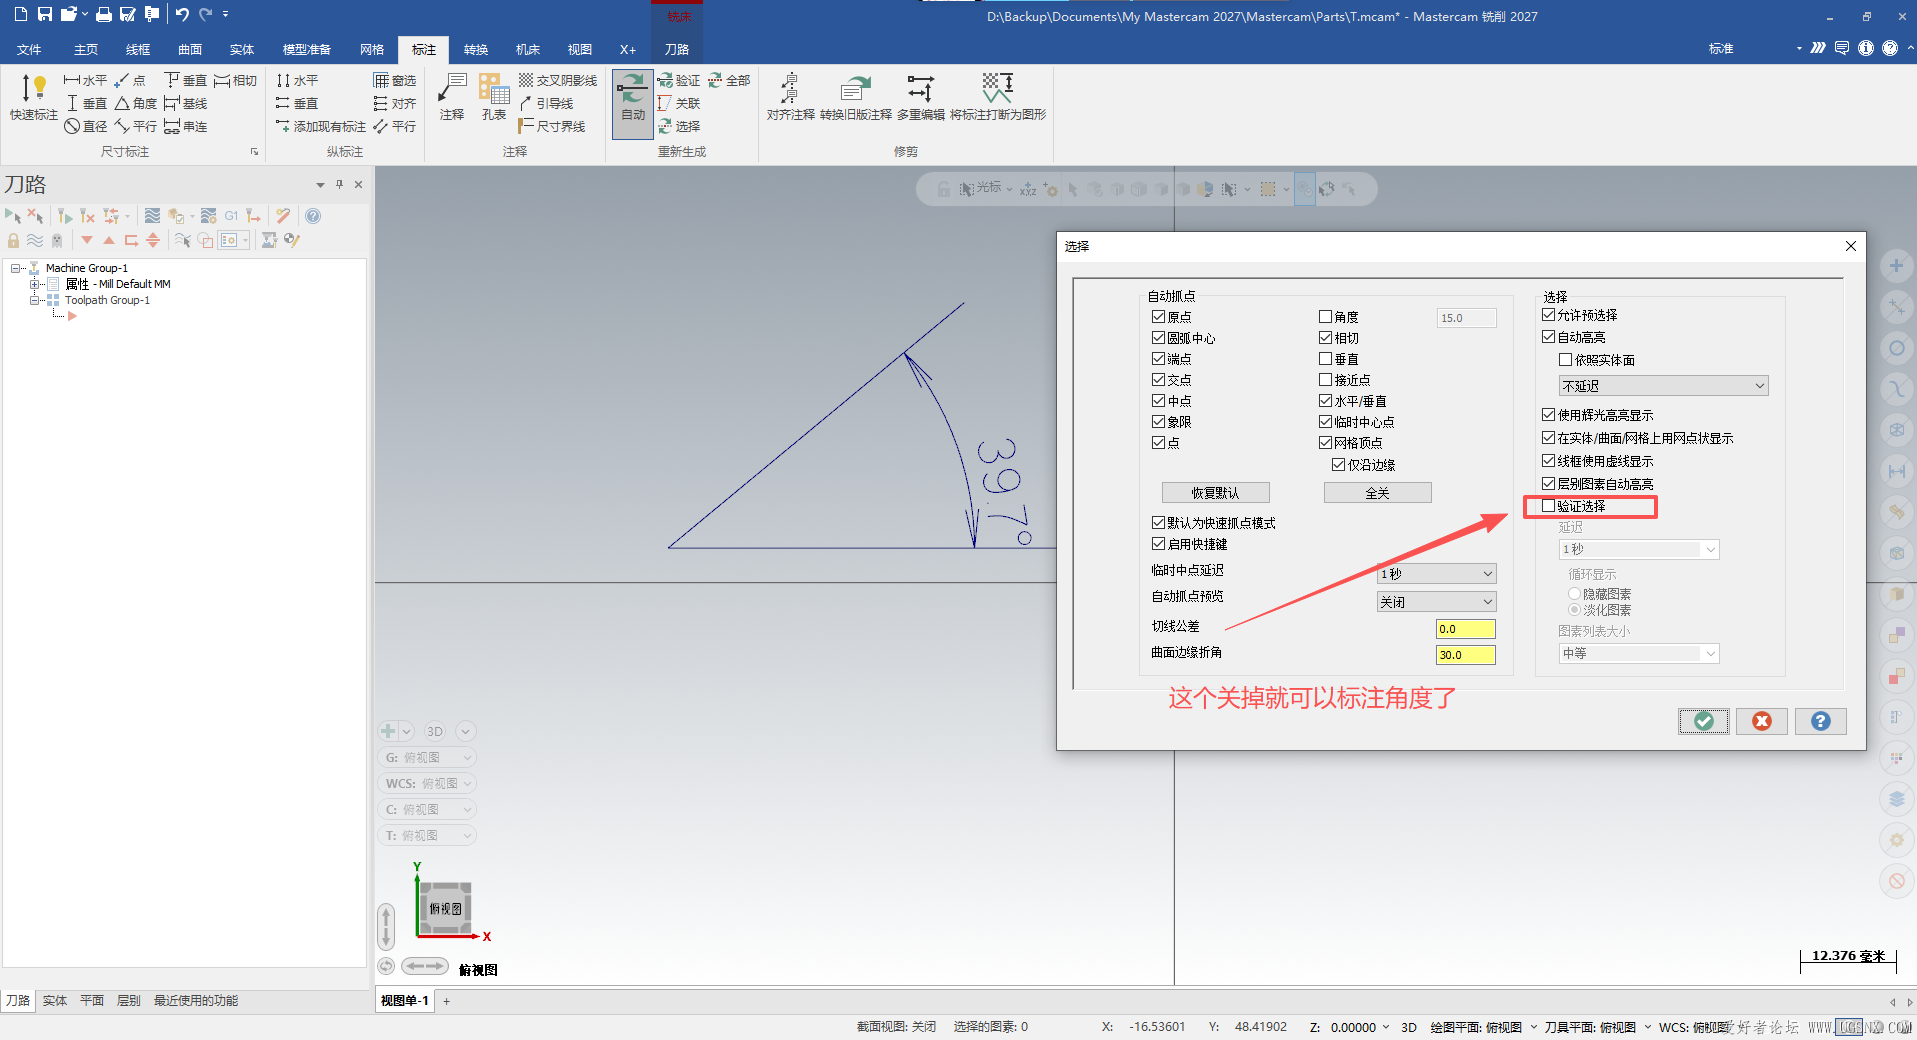This screenshot has height=1040, width=1917.
Task: Toggle the 原点 origin autocursor checkbox
Action: tap(1158, 316)
